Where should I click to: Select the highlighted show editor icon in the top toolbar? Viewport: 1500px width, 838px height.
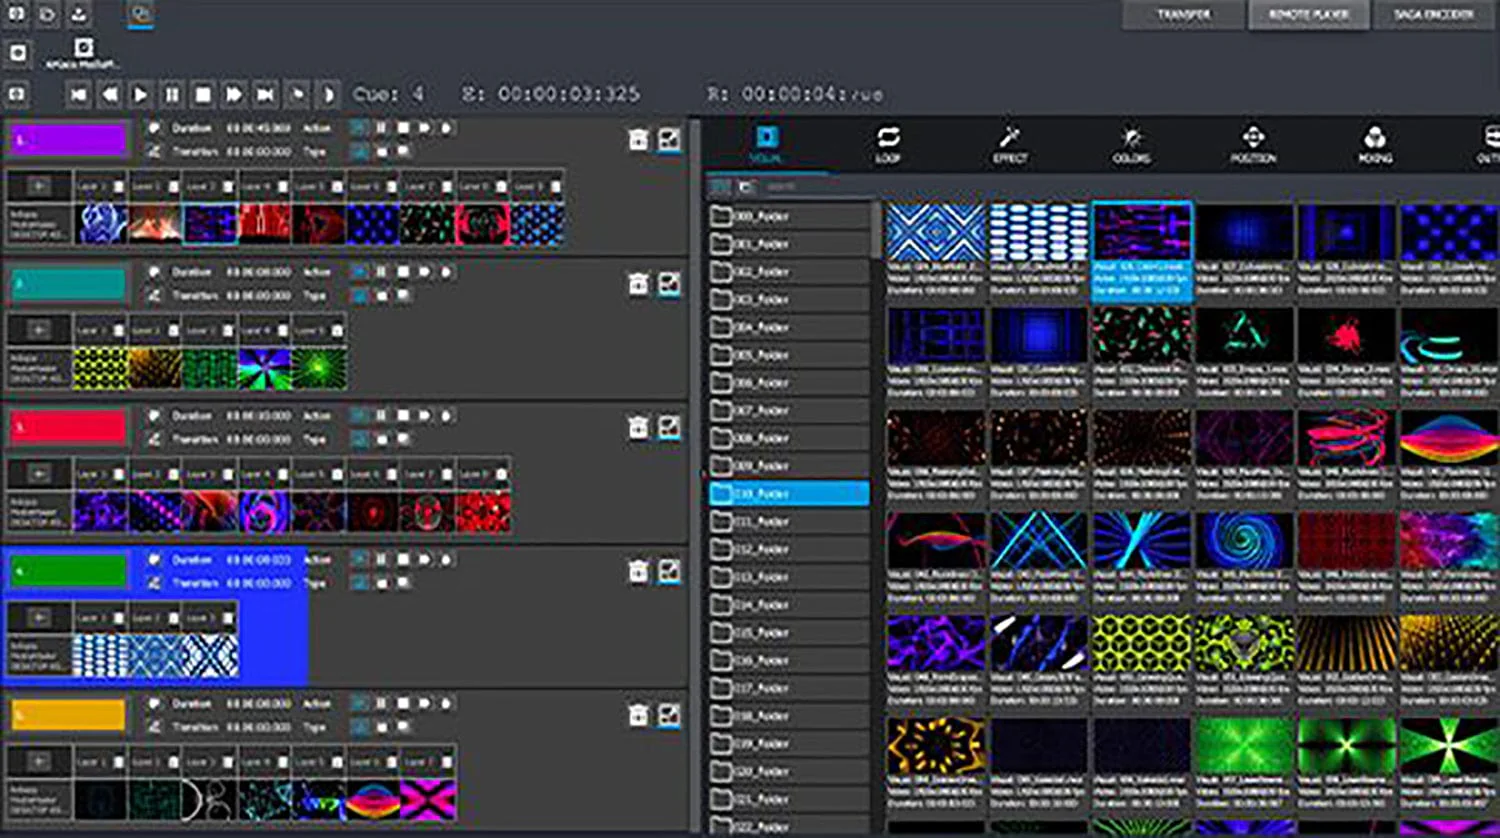click(141, 14)
